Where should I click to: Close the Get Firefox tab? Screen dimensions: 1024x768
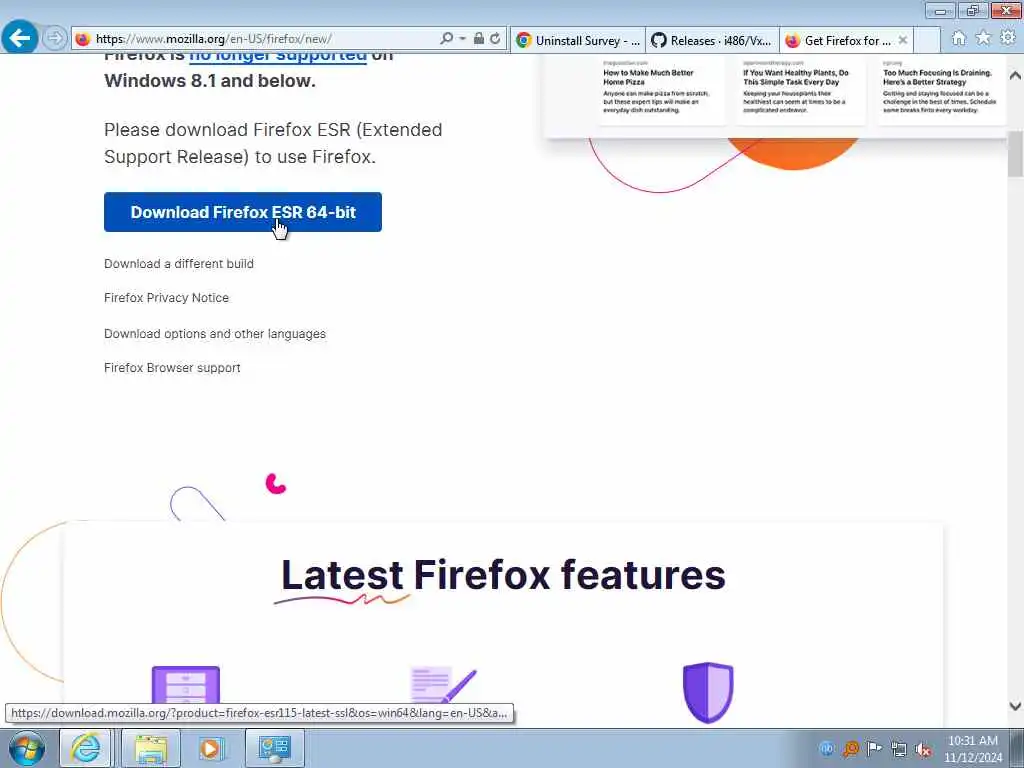click(x=903, y=40)
